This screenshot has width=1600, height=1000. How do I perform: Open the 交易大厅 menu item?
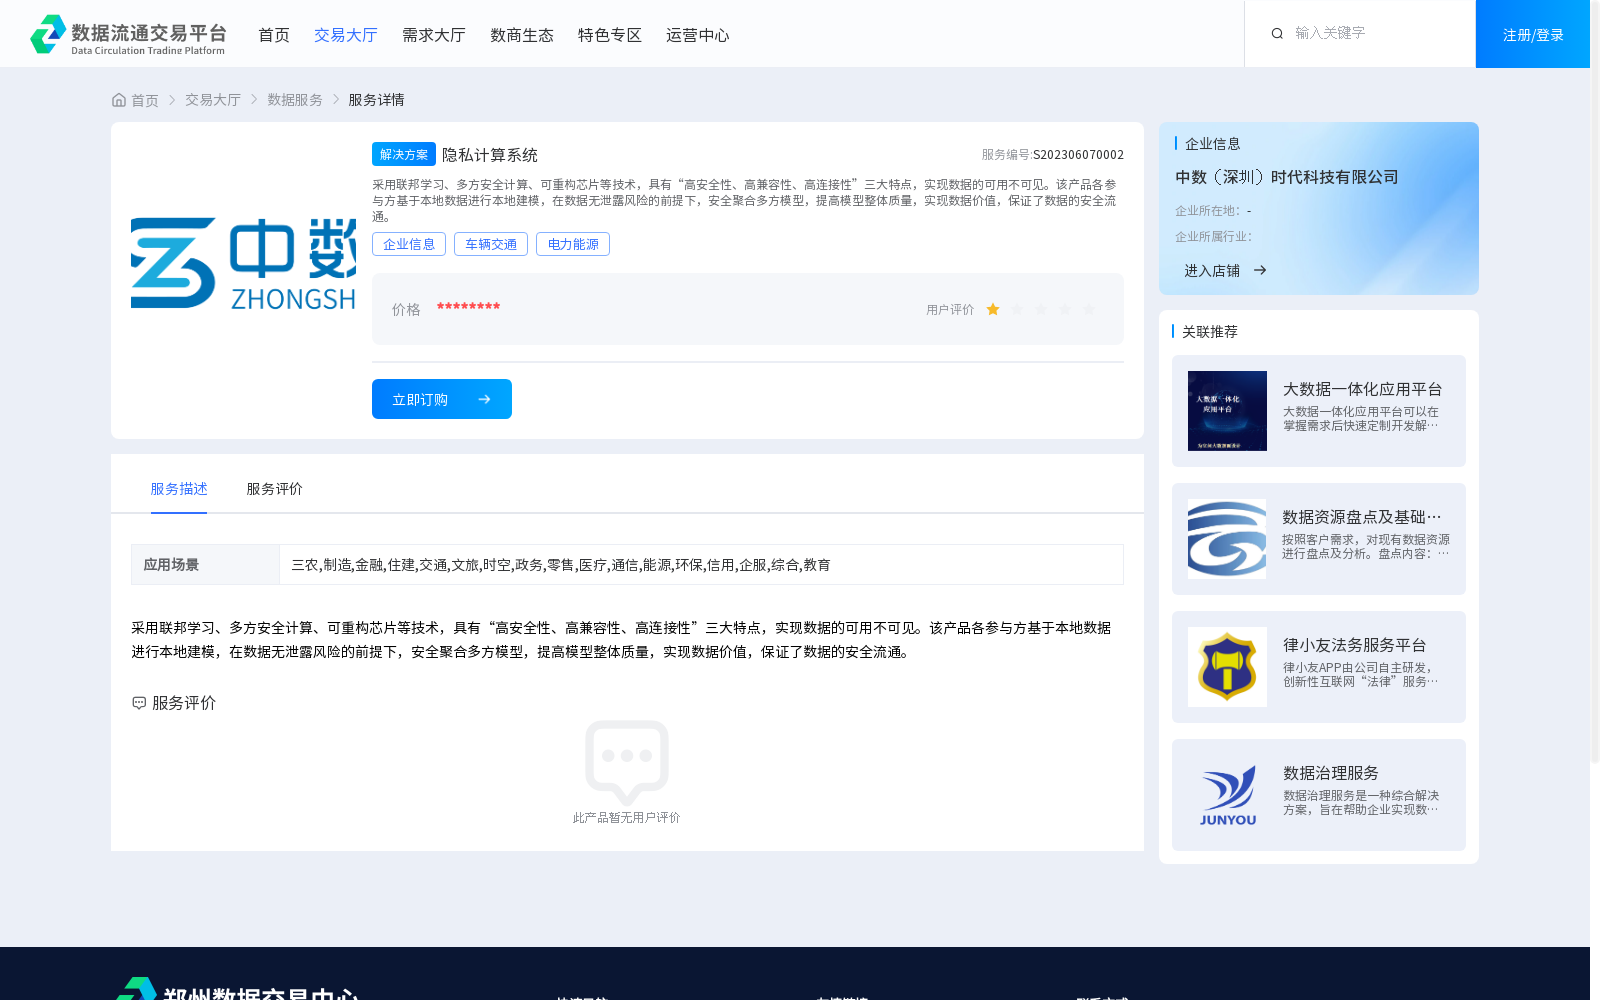coord(346,35)
